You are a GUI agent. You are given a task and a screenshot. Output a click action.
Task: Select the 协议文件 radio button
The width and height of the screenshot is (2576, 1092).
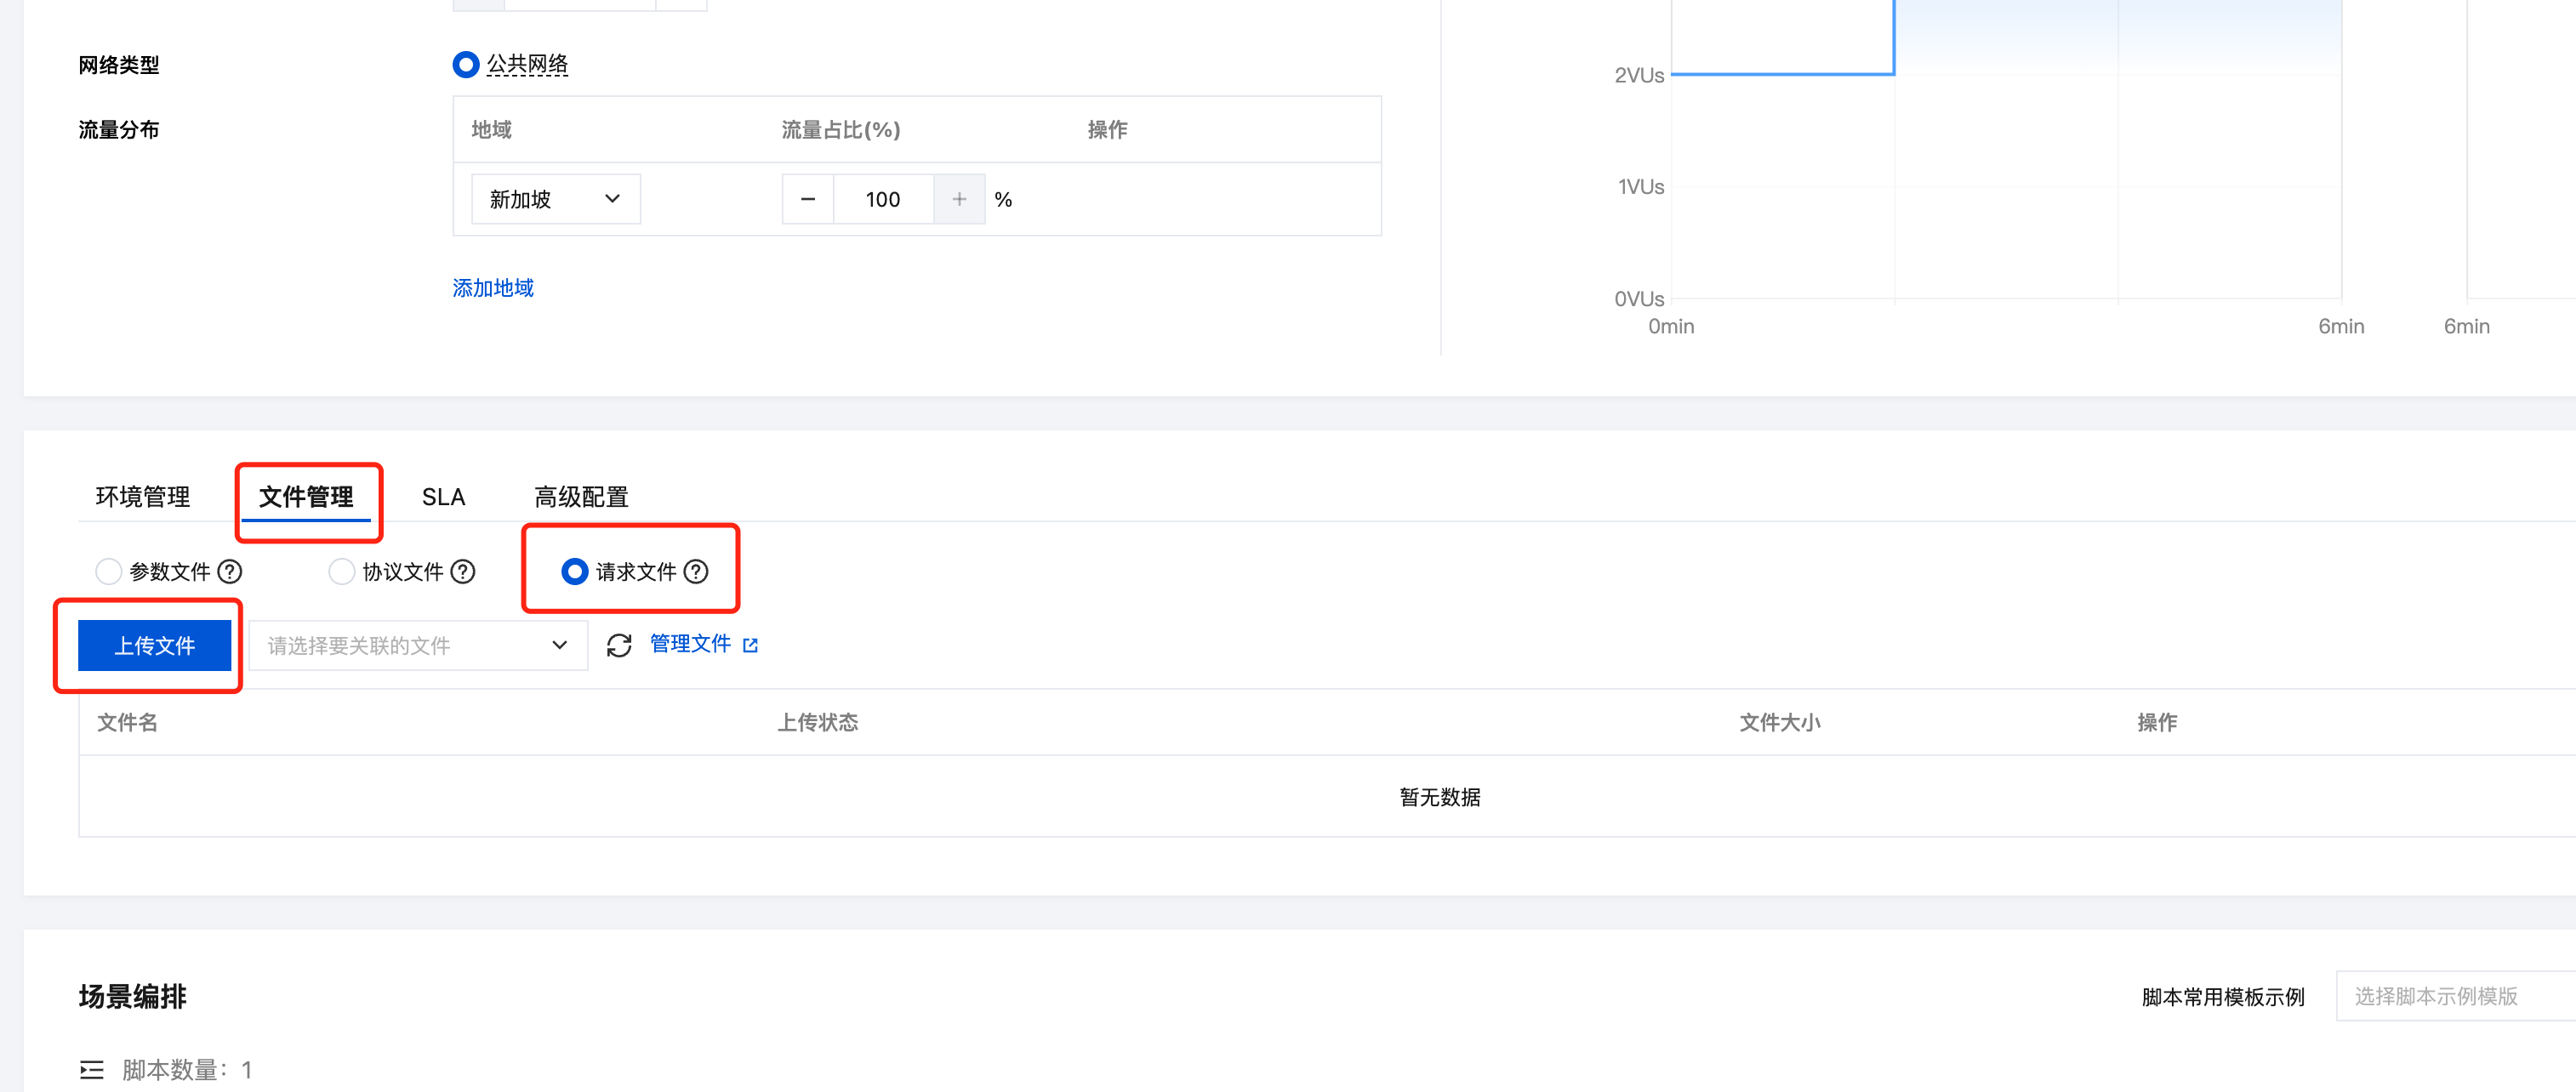(x=341, y=571)
